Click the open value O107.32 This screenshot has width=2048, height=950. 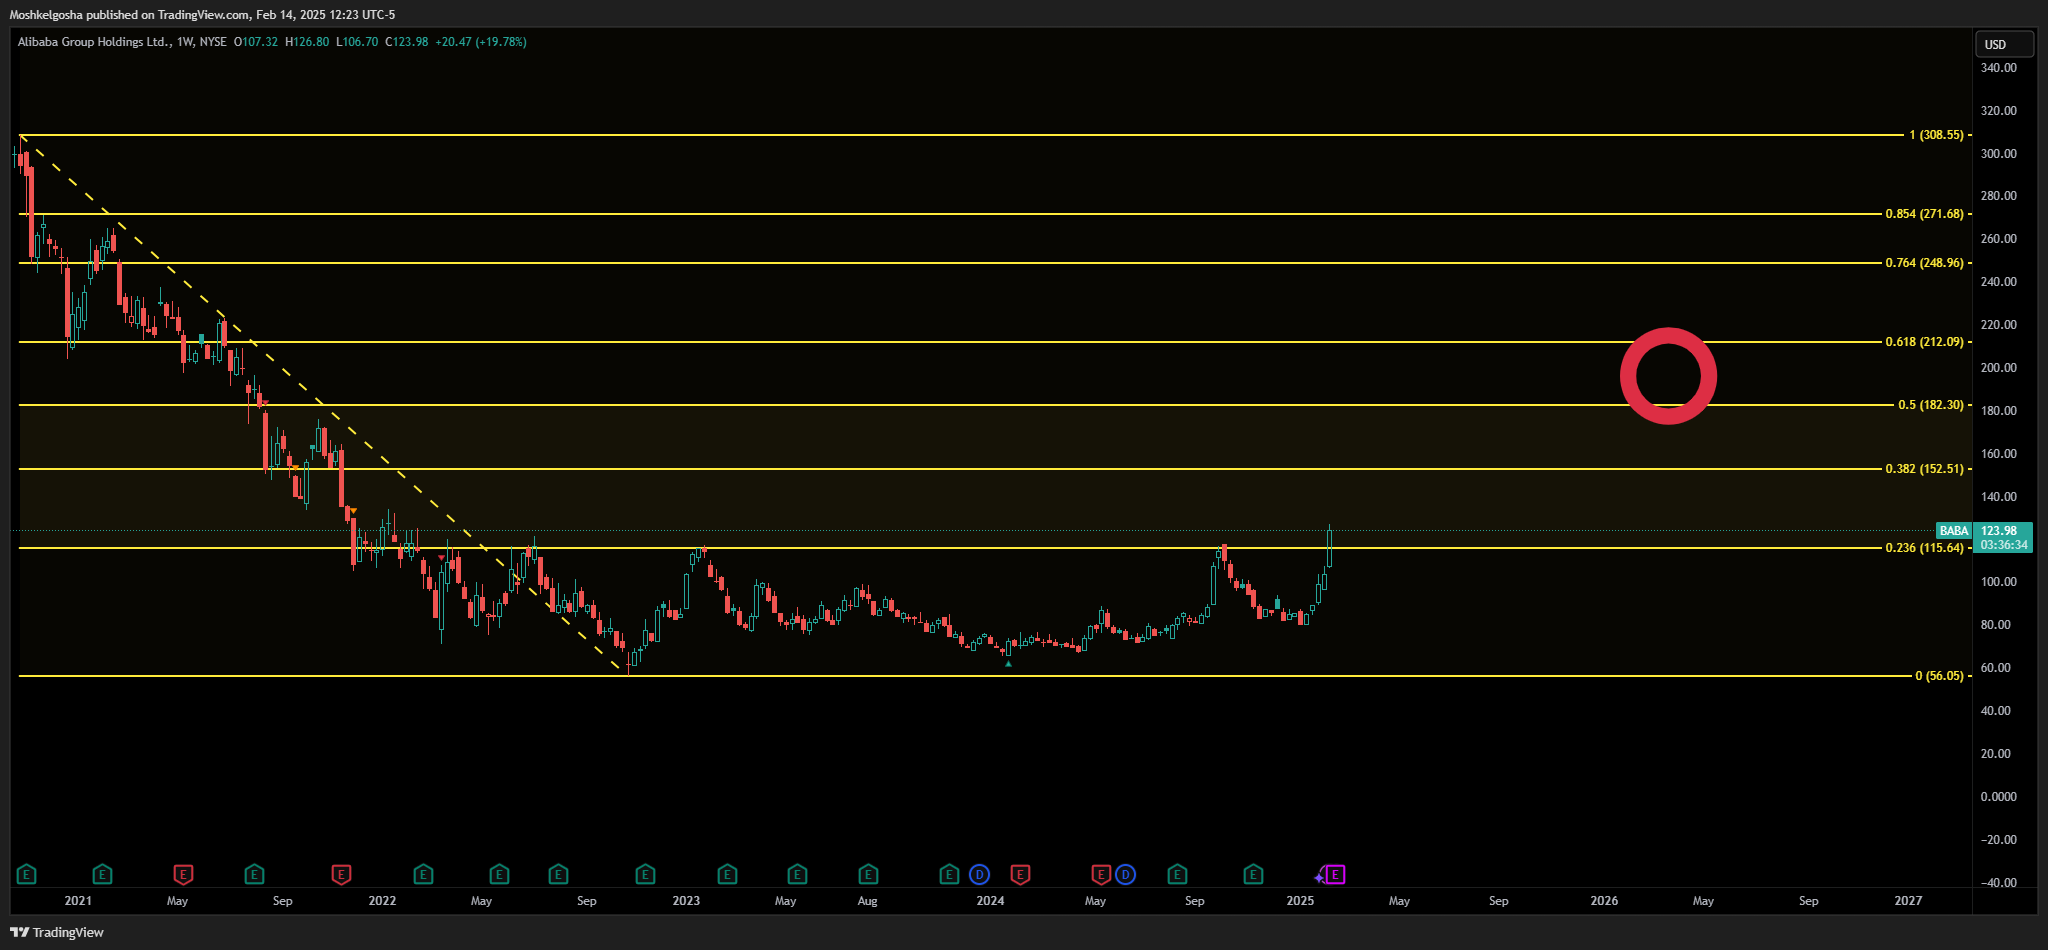click(256, 42)
